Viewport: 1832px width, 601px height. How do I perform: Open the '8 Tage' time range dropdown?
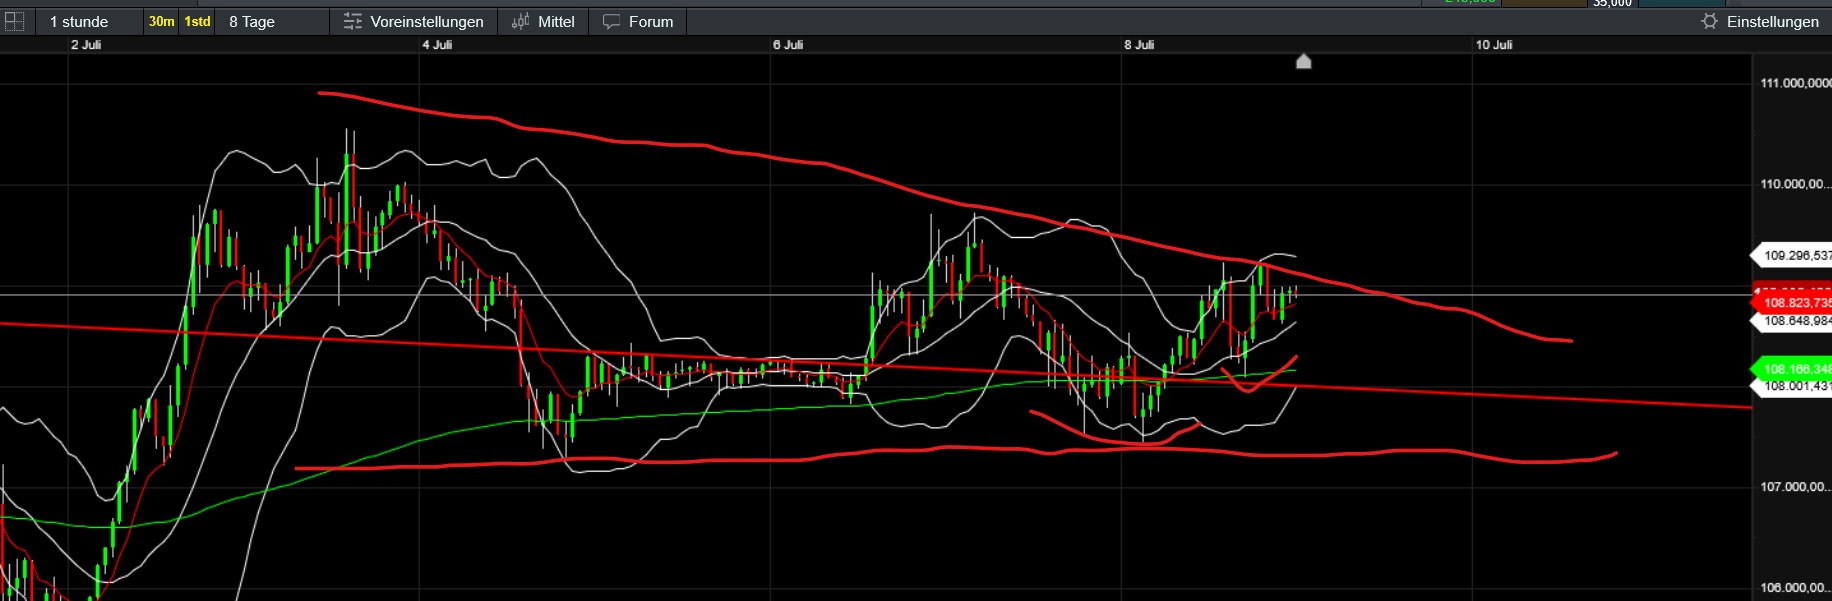(x=252, y=21)
